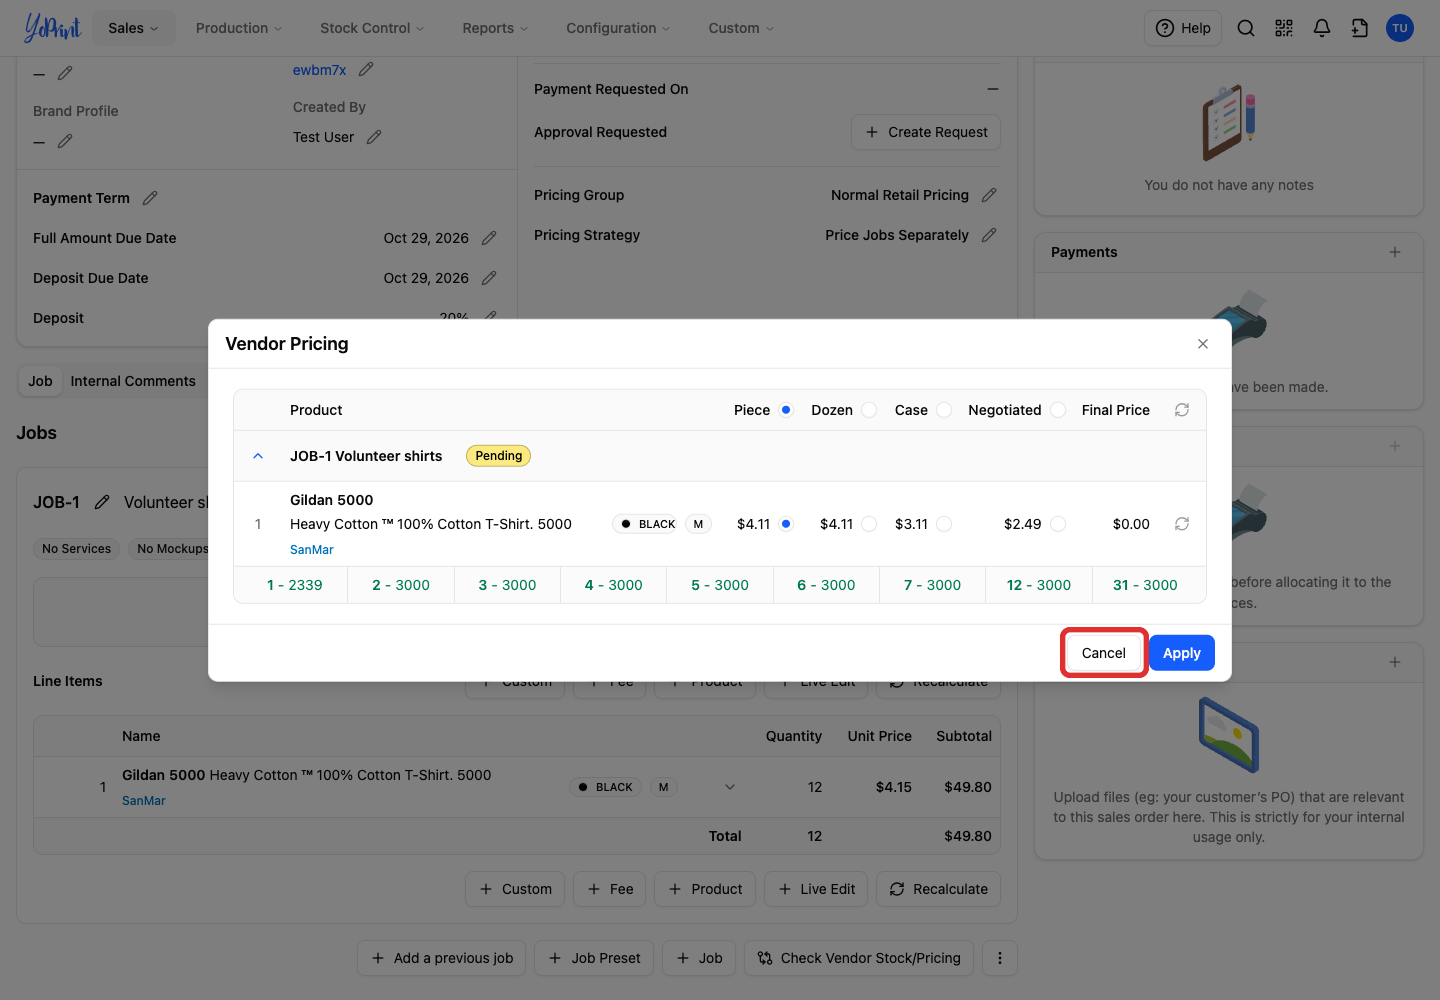Choose the $4.11 dozen price radio
Screen dimensions: 1440x1000
coord(869,524)
